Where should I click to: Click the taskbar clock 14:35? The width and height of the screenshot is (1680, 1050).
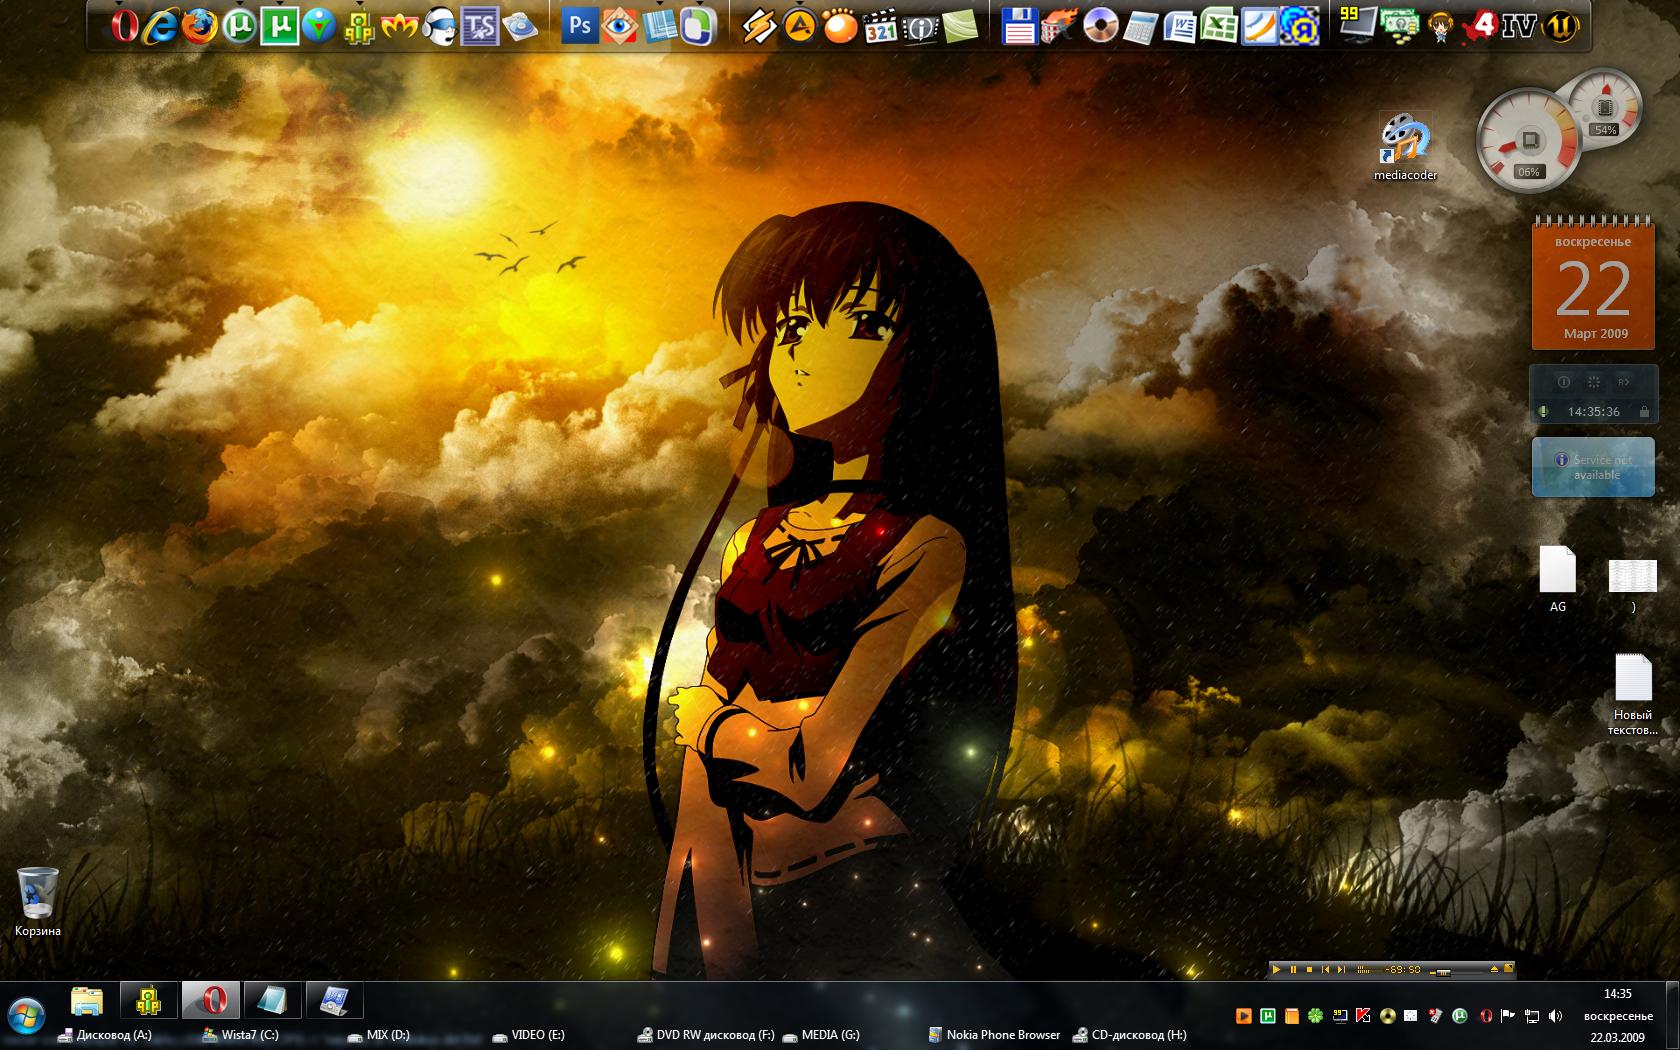[x=1618, y=994]
